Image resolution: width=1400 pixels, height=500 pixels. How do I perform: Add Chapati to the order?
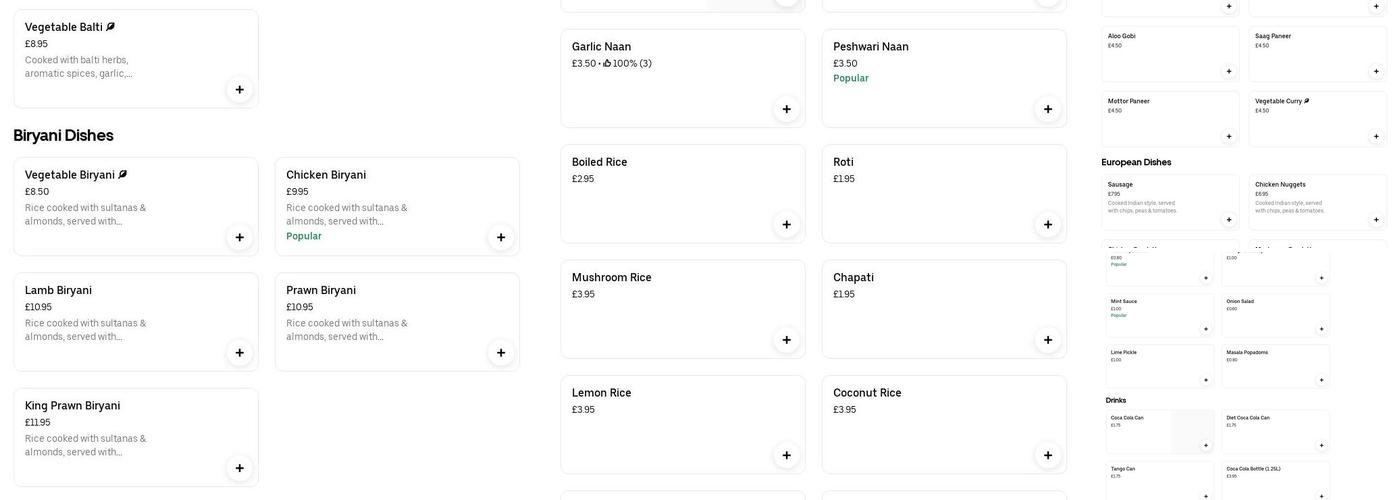coord(1048,340)
